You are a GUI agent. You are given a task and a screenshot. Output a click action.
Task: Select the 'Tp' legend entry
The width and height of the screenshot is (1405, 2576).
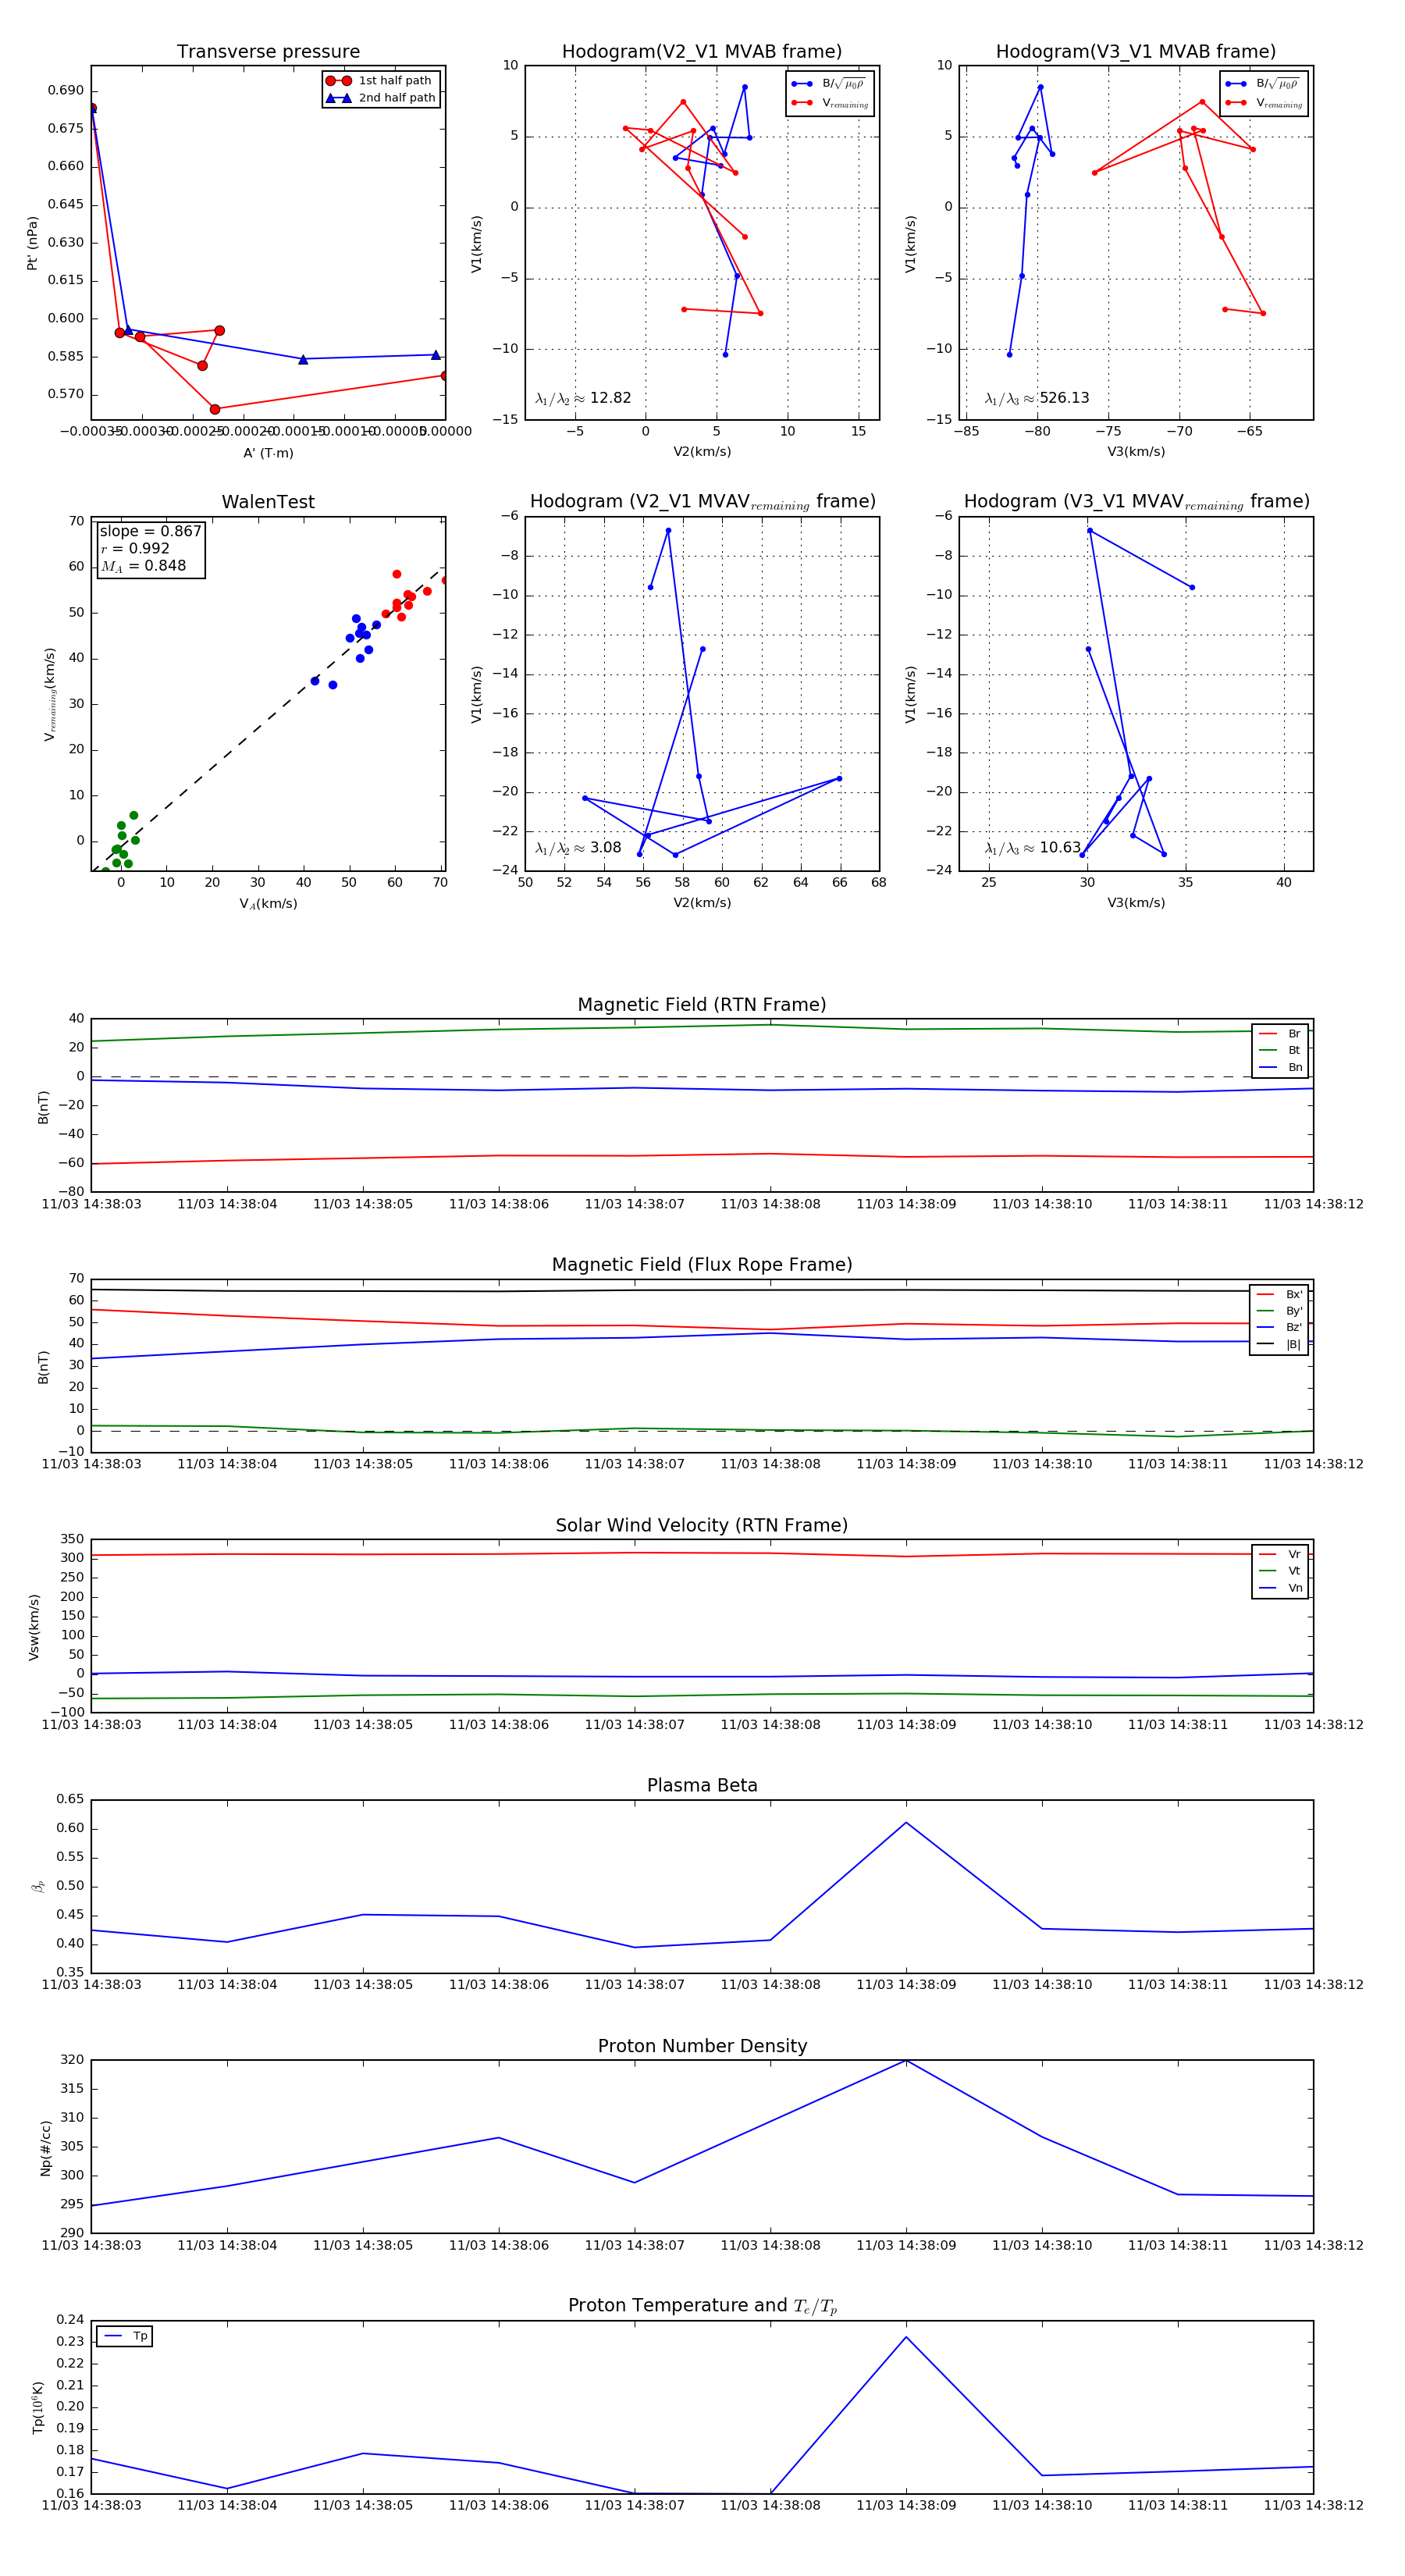pyautogui.click(x=125, y=2336)
